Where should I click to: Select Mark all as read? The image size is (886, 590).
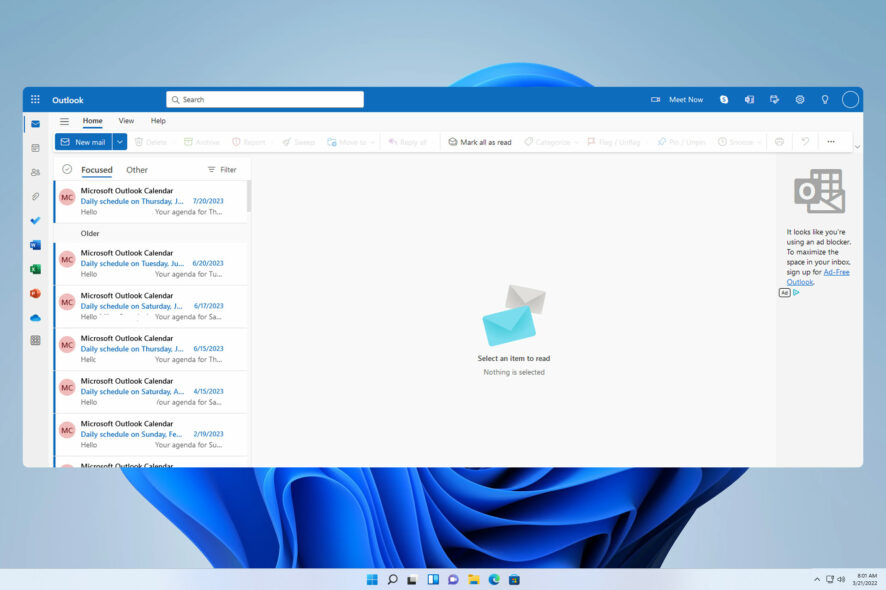(x=479, y=141)
